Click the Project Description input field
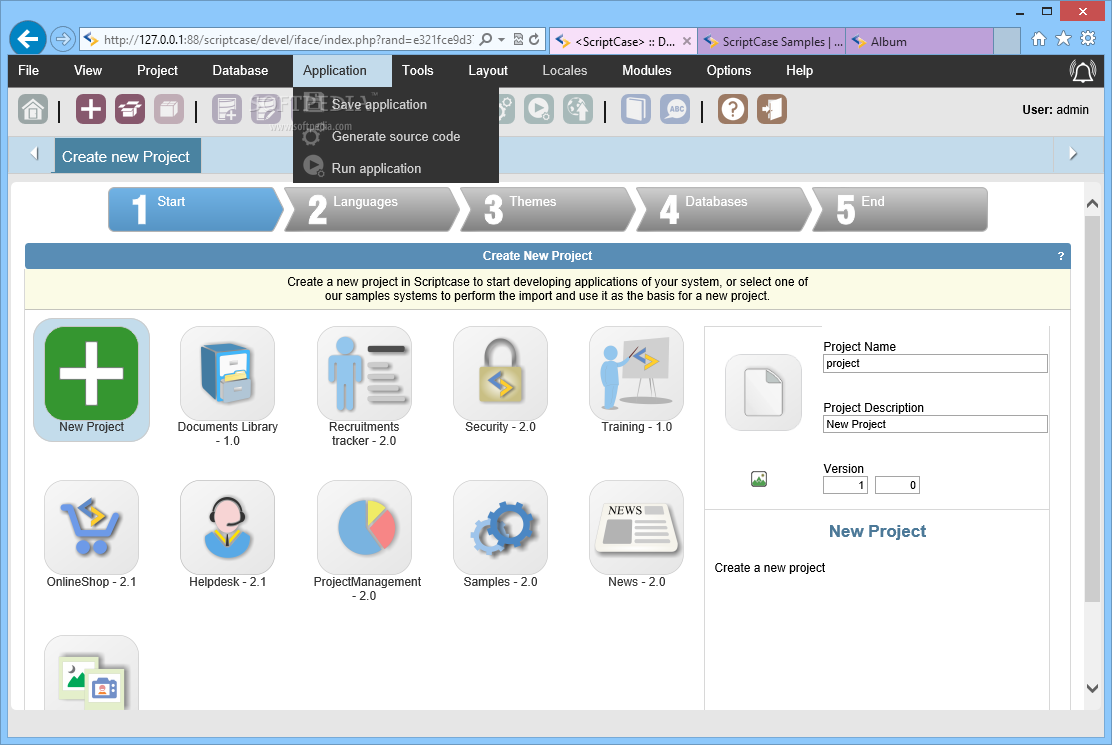 tap(935, 424)
